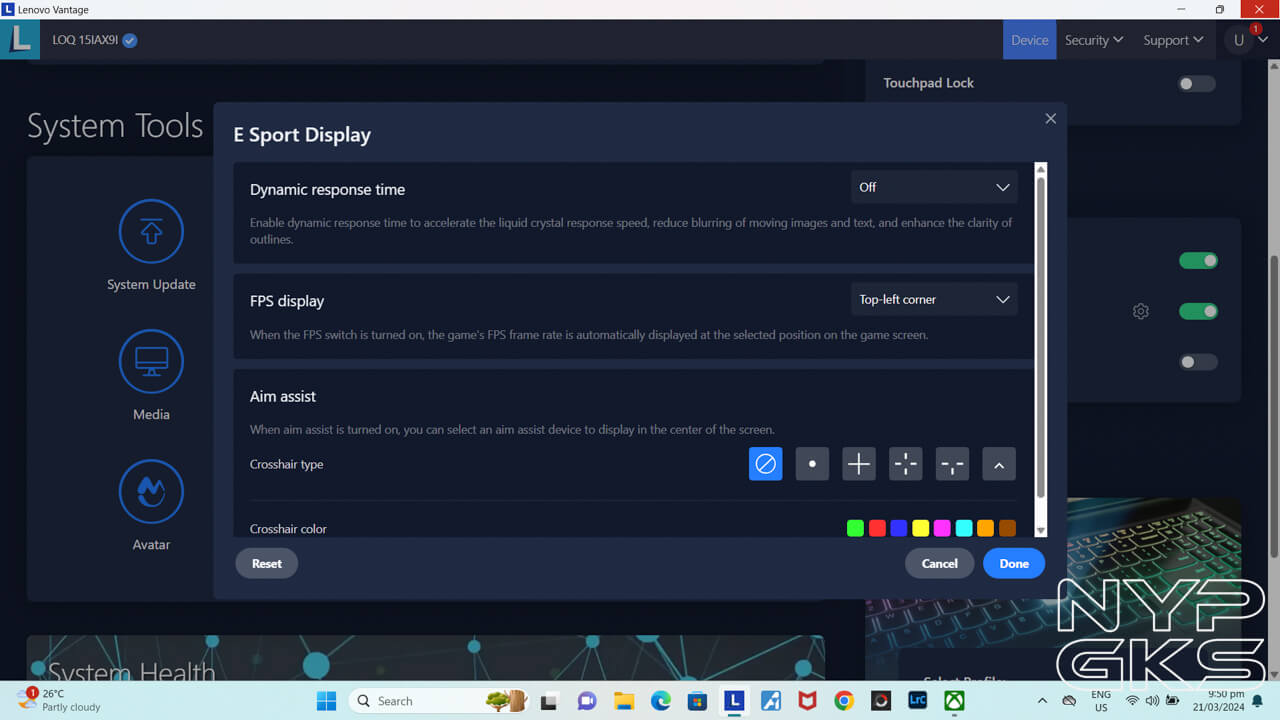
Task: Pick the green crosshair color swatch
Action: point(855,528)
